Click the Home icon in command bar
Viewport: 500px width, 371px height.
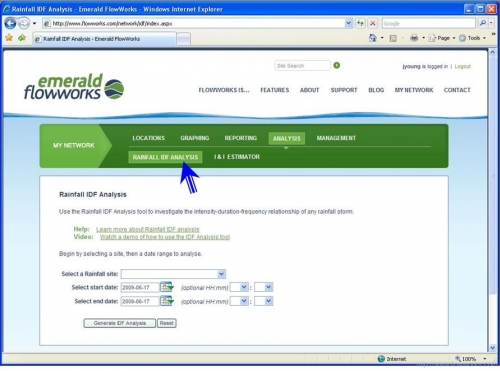[x=372, y=38]
